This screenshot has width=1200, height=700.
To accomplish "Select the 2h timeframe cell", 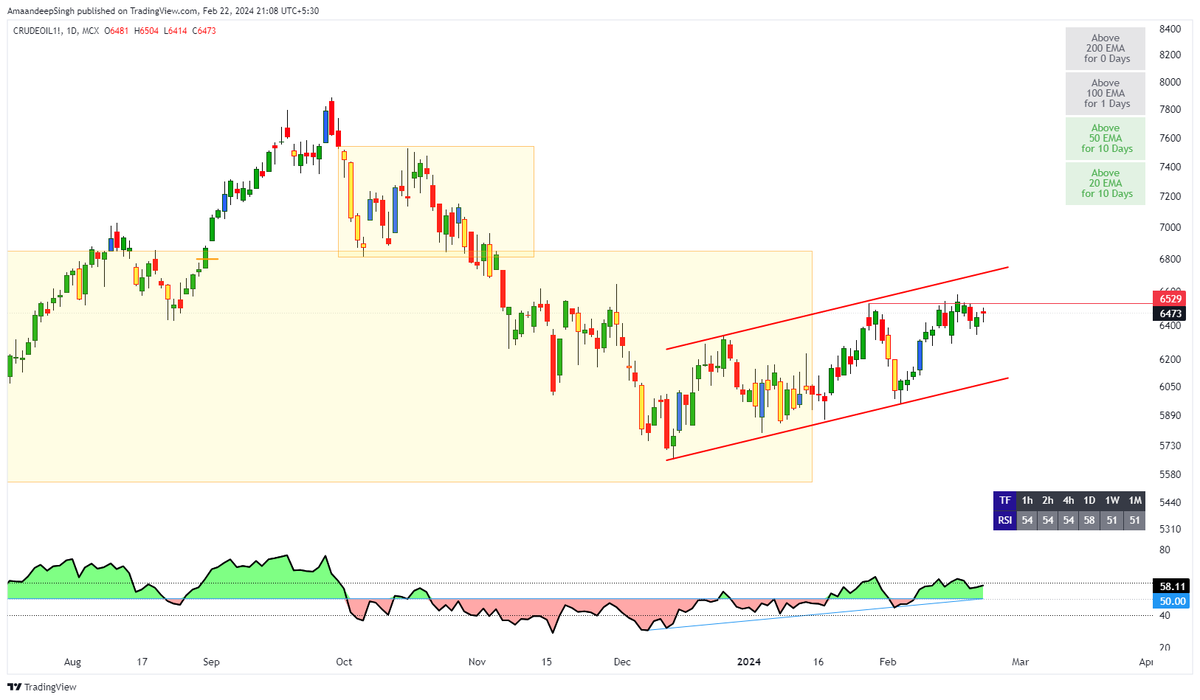I will (1048, 500).
